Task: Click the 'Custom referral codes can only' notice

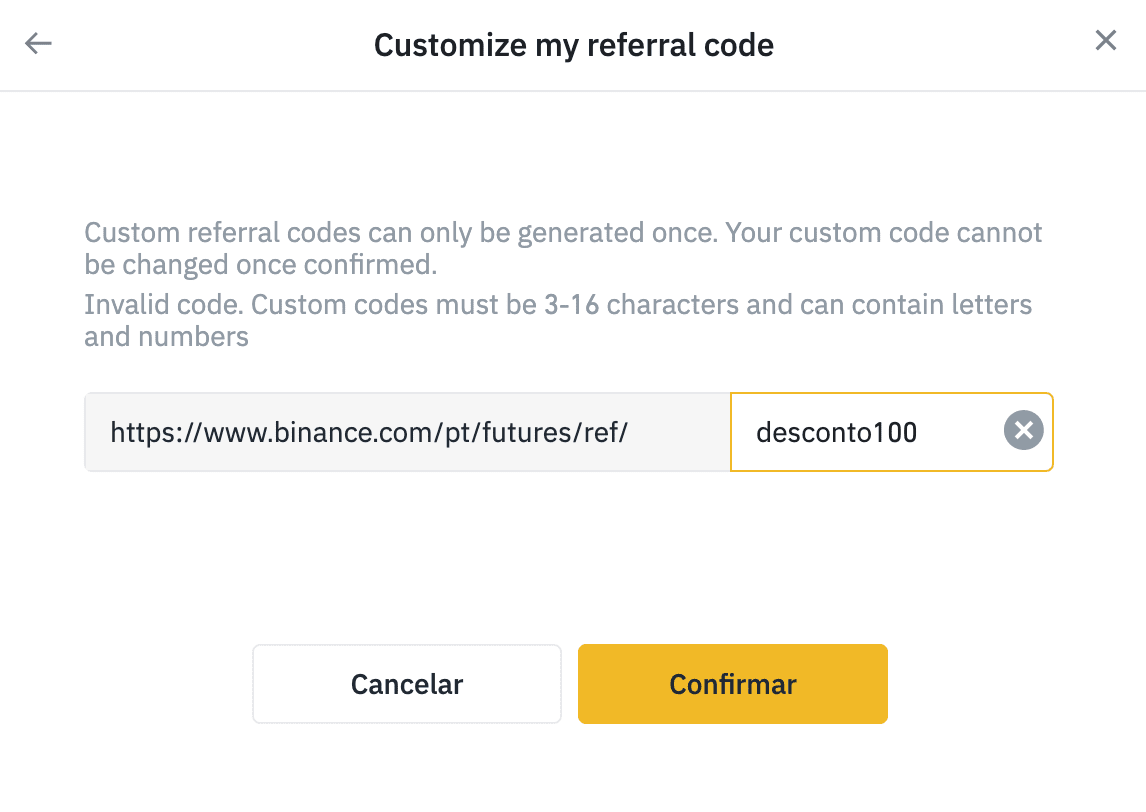Action: coord(563,248)
